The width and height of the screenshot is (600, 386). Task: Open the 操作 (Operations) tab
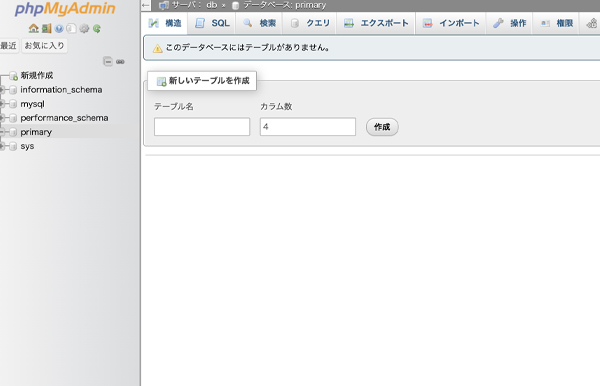tap(509, 23)
